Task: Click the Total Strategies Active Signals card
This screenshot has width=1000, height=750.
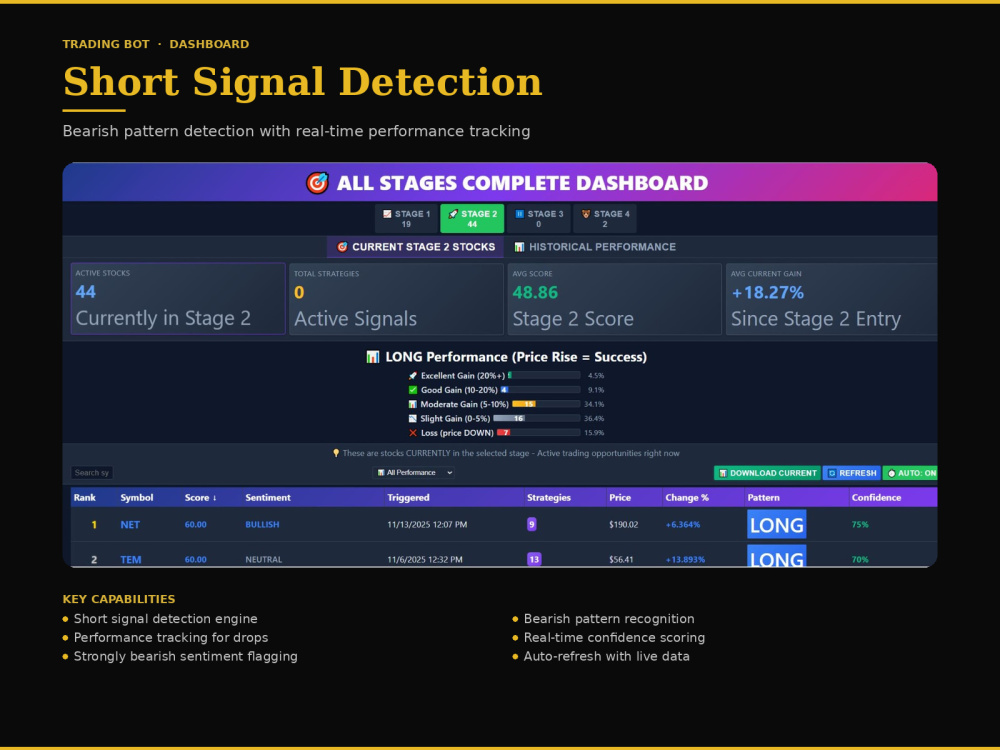Action: [396, 298]
